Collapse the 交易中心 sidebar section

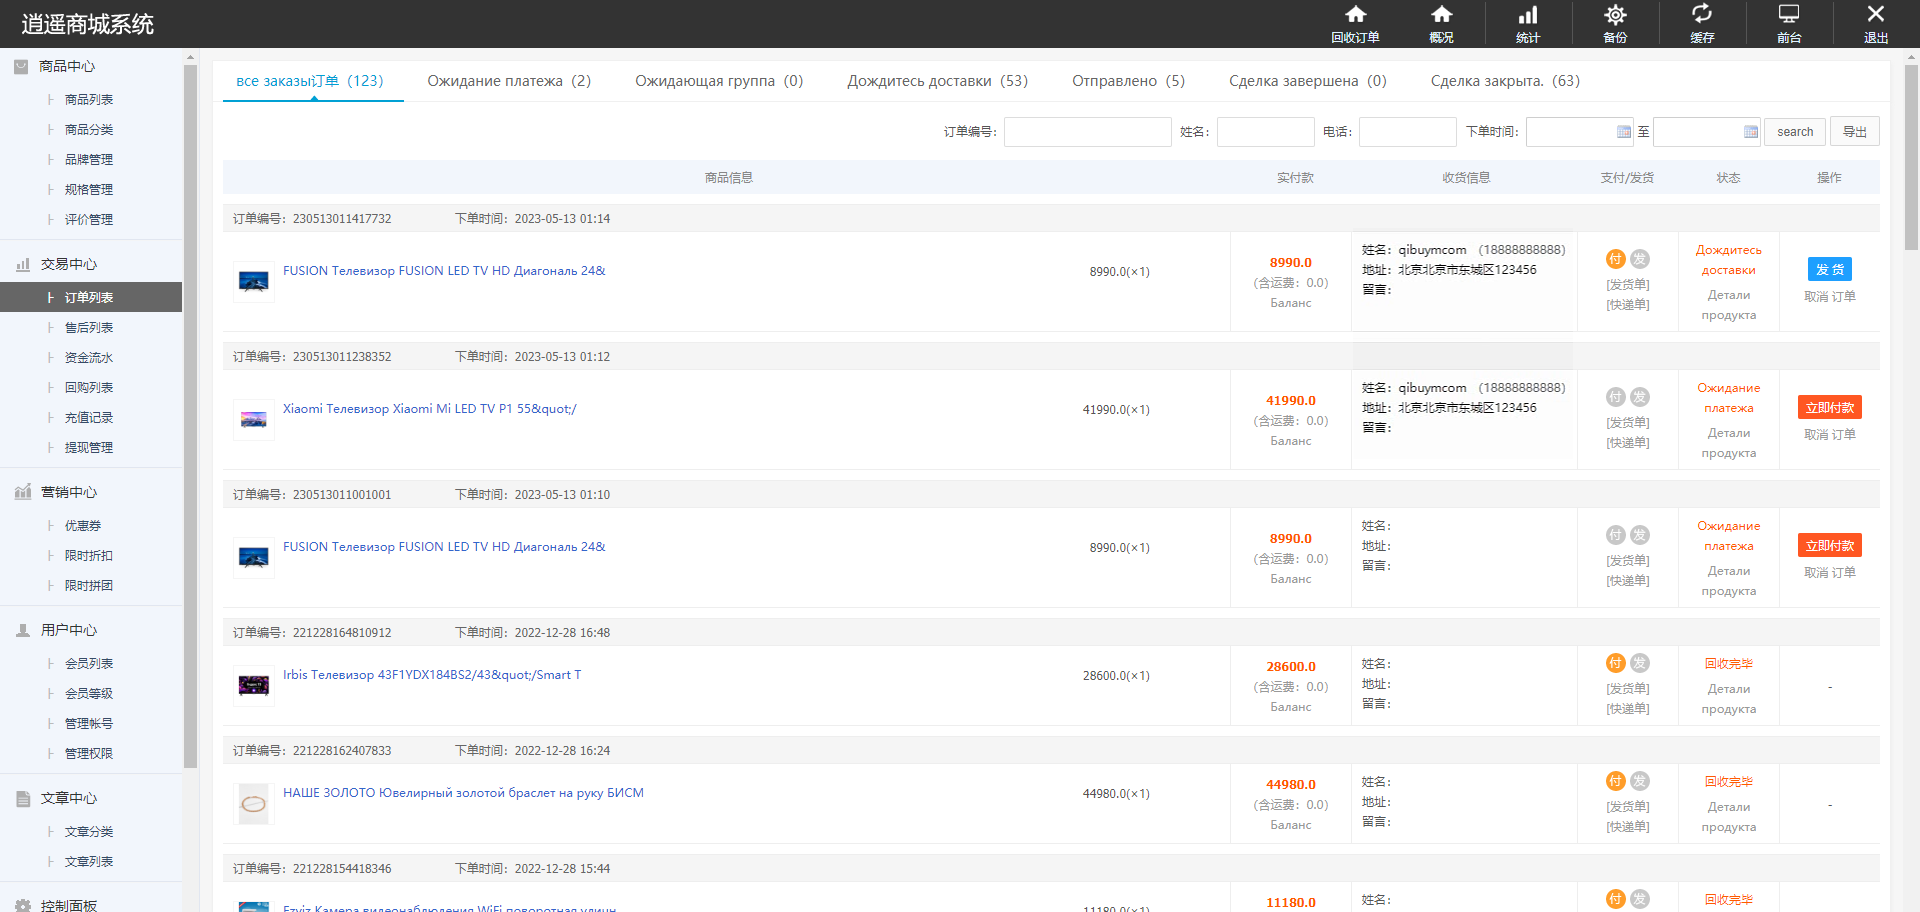point(69,264)
